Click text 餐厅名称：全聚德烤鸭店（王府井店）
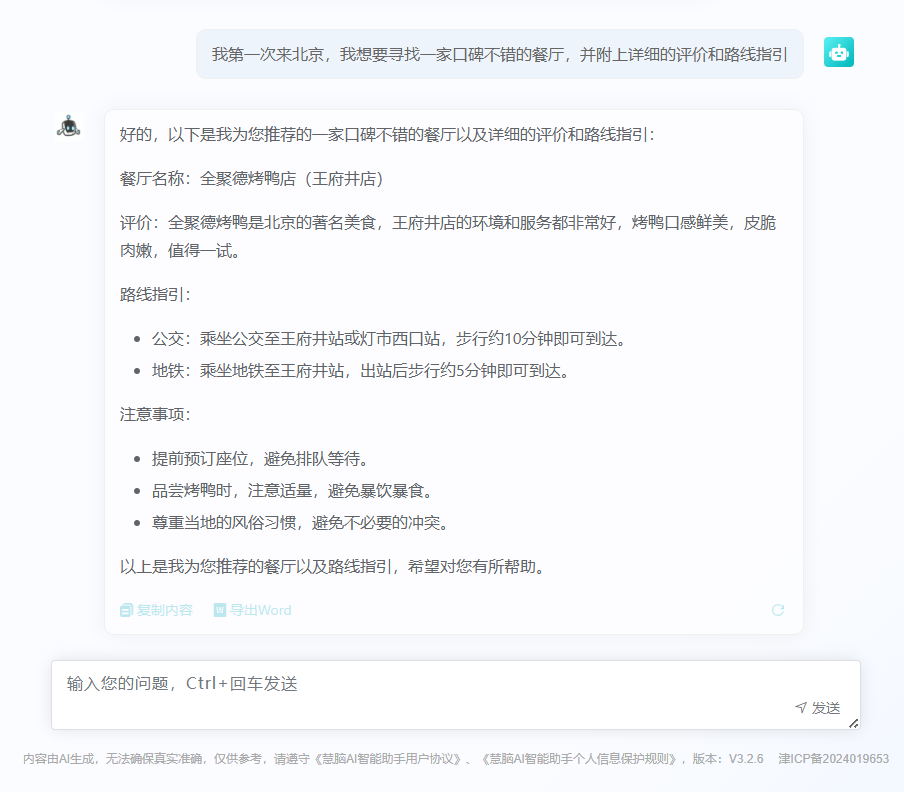Image resolution: width=904 pixels, height=792 pixels. click(x=252, y=179)
